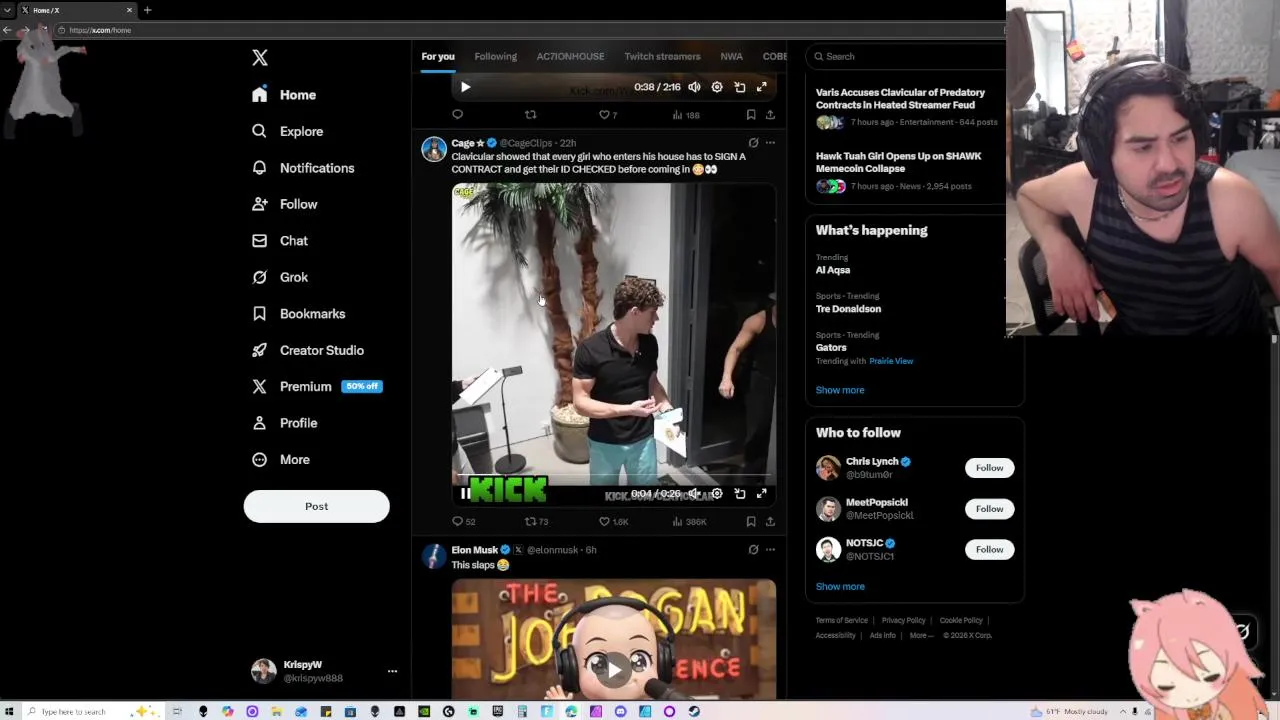Follow MeetPopsickl
This screenshot has height=720, width=1280.
point(989,509)
